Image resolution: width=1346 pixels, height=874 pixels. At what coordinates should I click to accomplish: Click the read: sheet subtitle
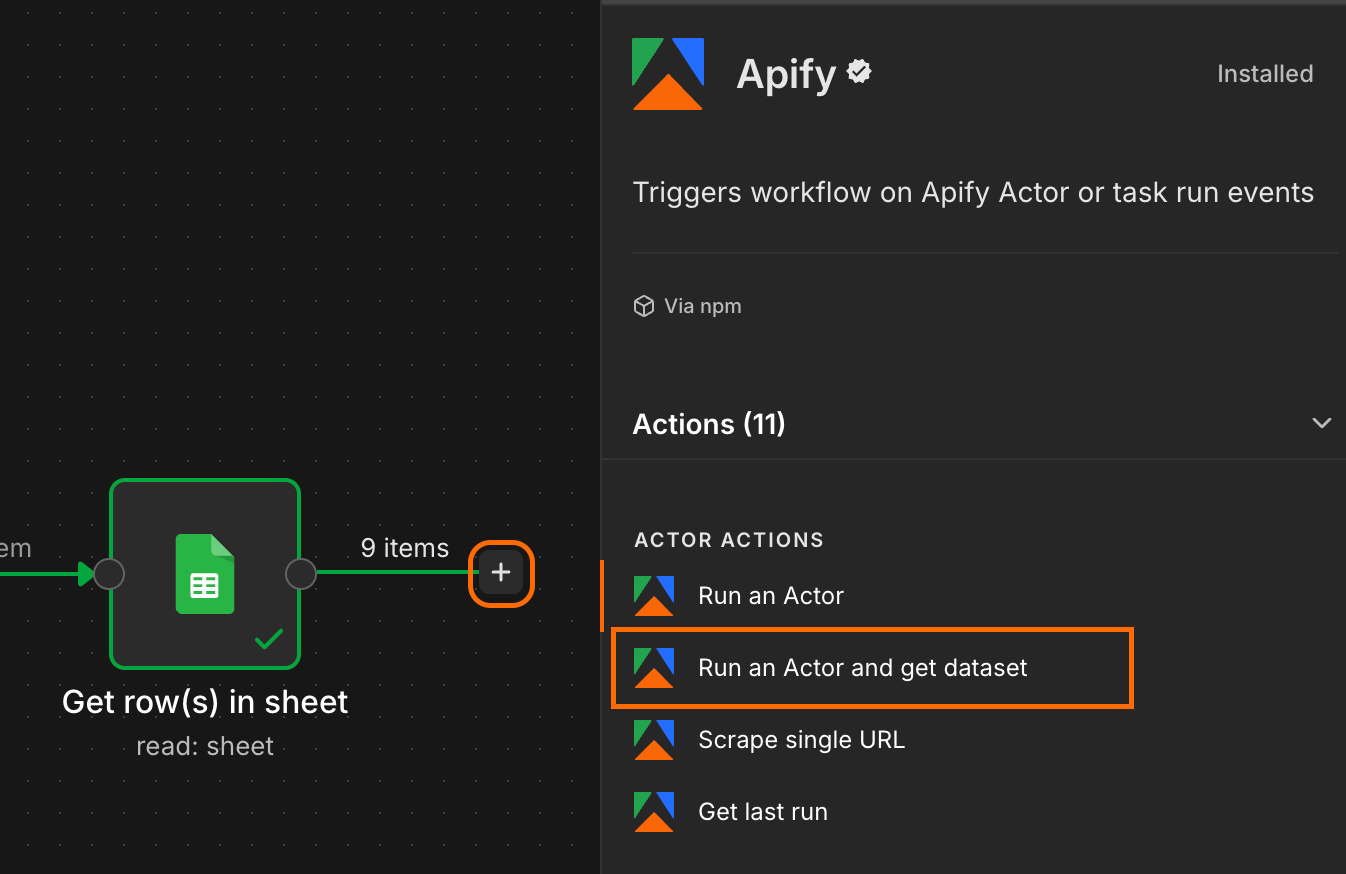point(205,746)
